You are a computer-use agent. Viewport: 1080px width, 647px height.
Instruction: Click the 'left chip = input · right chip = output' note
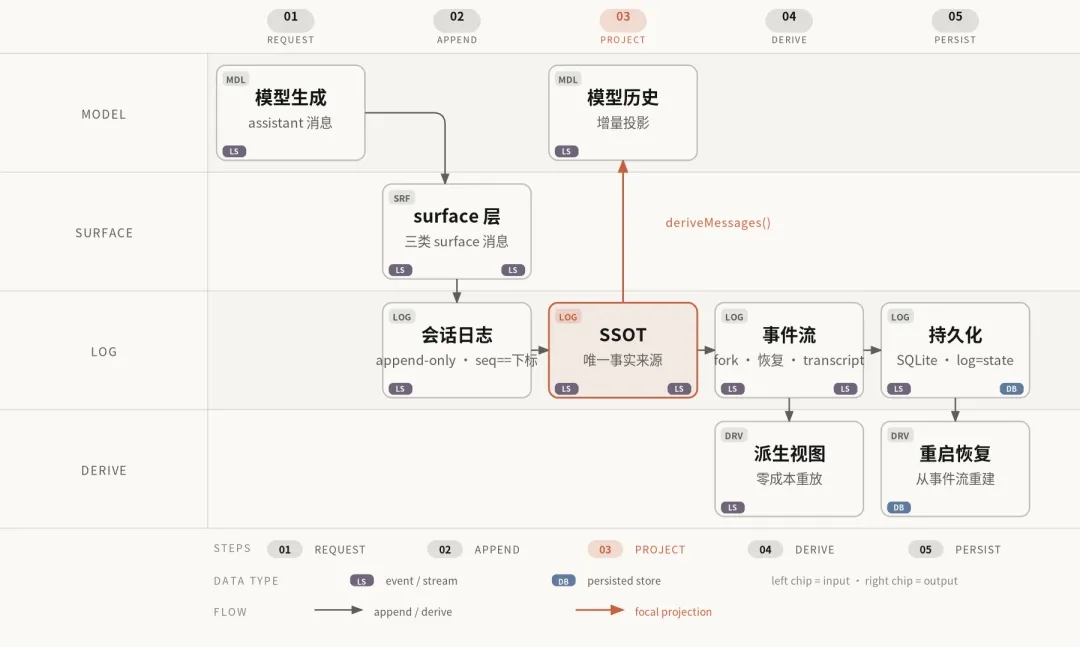864,581
